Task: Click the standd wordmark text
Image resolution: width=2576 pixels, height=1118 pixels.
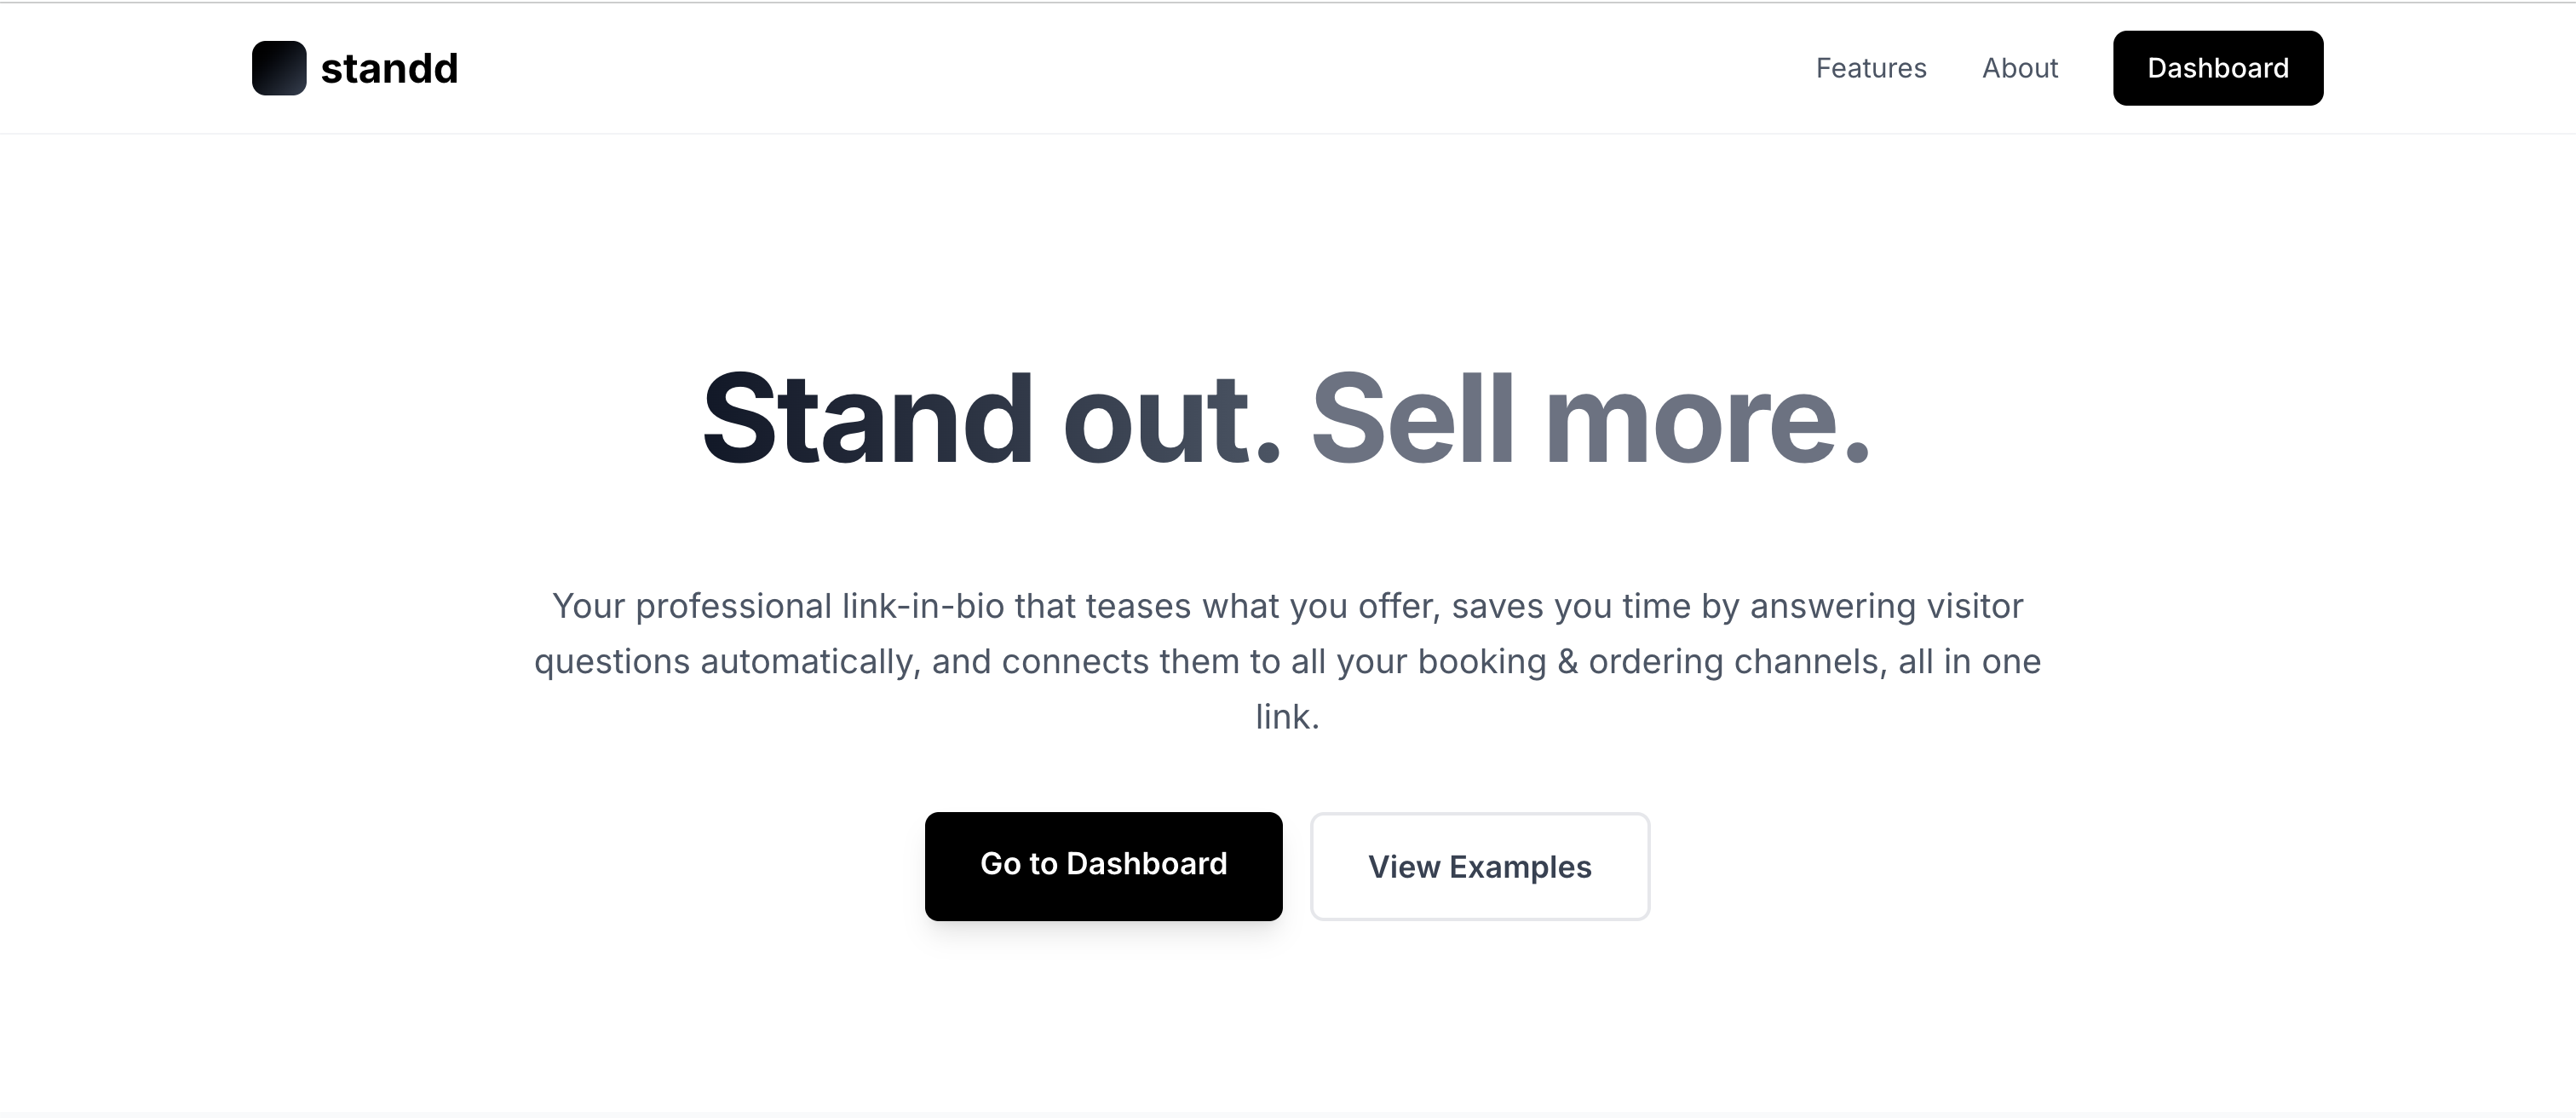Action: click(x=388, y=68)
